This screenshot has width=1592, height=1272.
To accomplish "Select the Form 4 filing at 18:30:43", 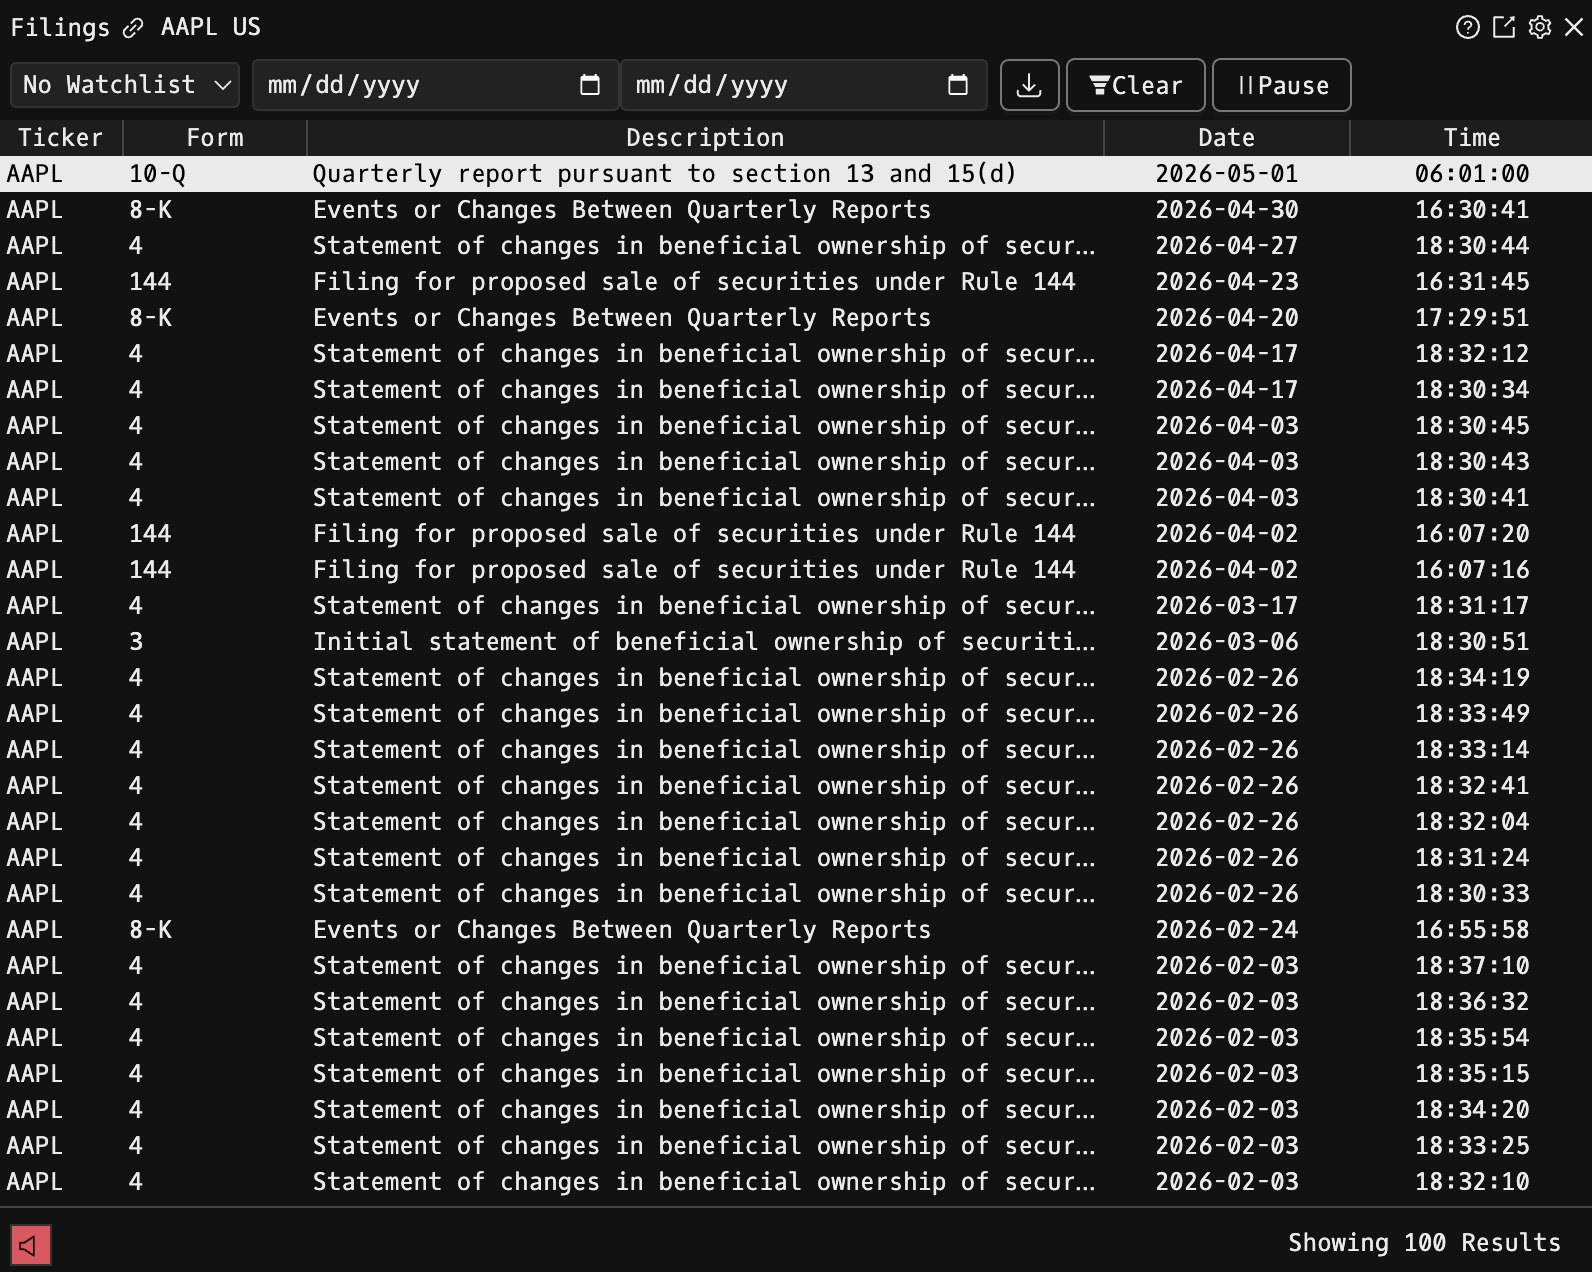I will [796, 462].
